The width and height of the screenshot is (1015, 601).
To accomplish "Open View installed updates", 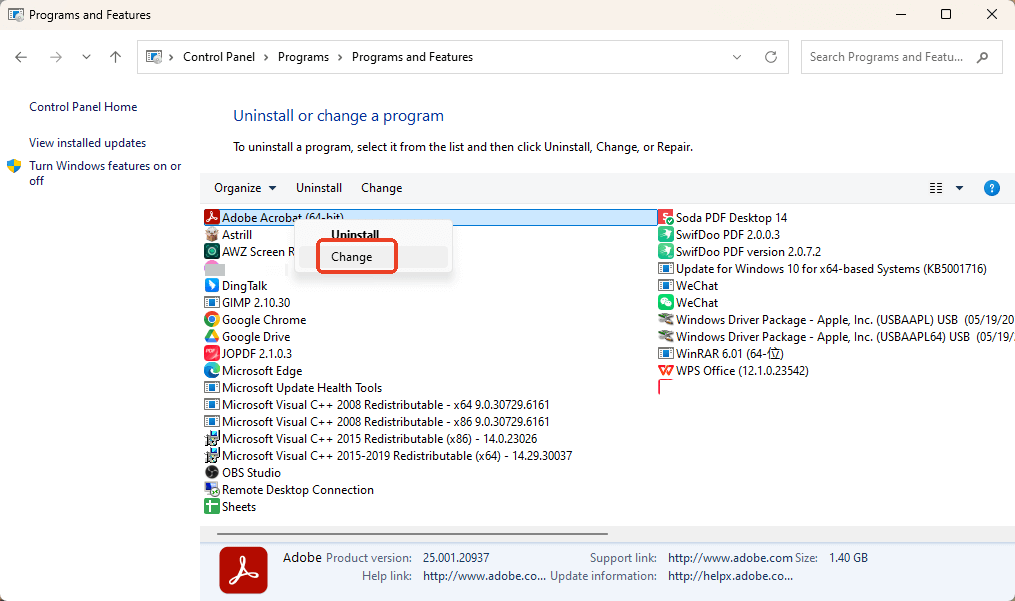I will (x=86, y=142).
